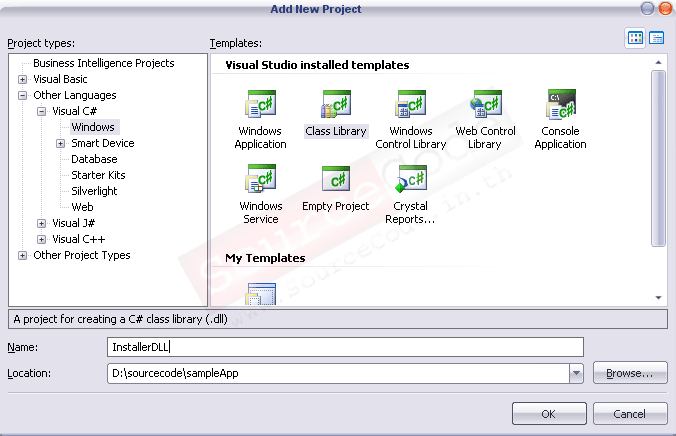Select the Database project type
The width and height of the screenshot is (676, 436).
(x=94, y=159)
